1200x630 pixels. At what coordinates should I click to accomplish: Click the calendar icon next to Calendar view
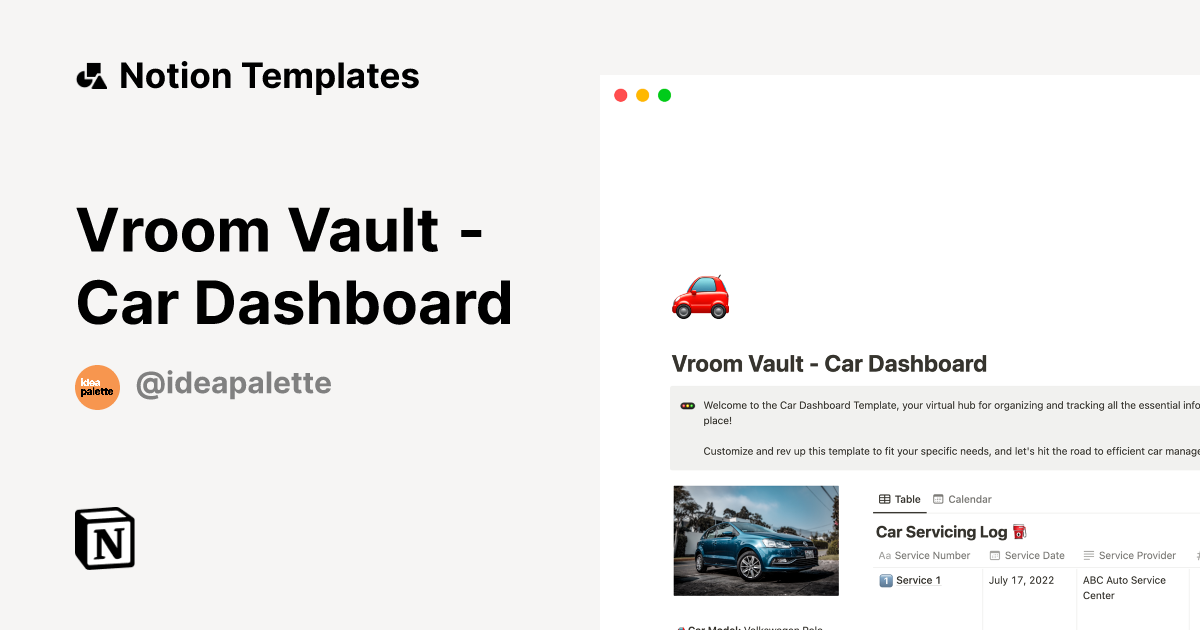[938, 499]
